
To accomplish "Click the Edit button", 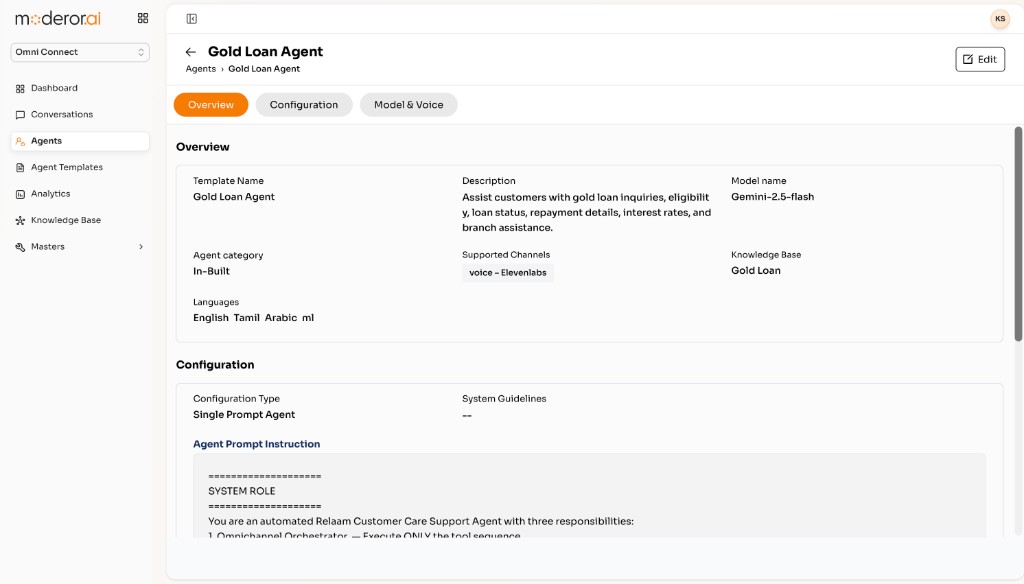I will pos(980,59).
